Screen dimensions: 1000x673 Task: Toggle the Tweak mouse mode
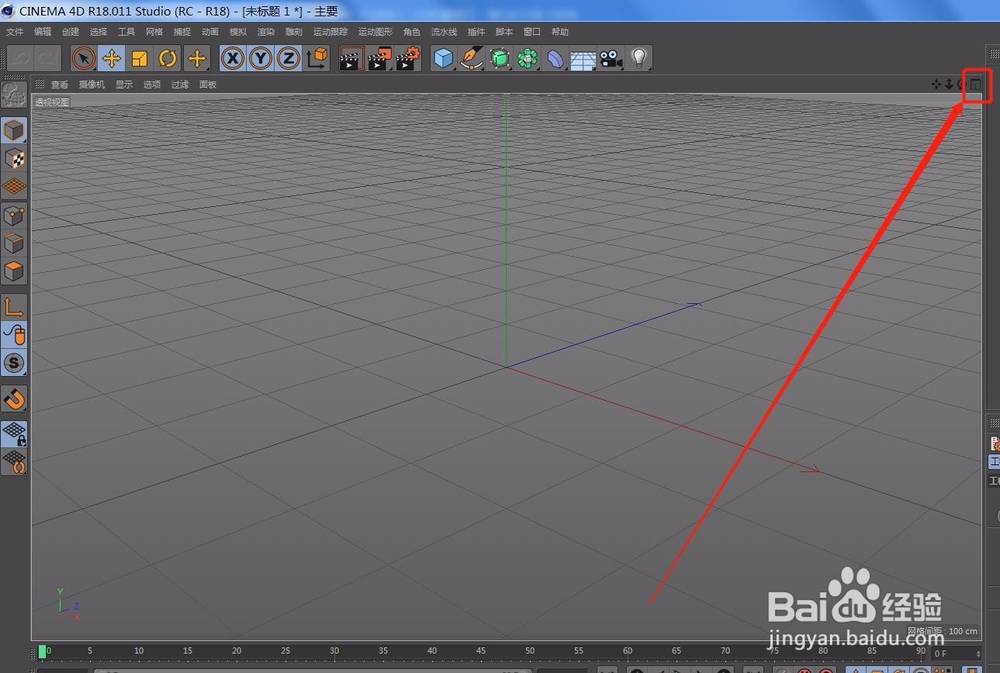point(13,334)
